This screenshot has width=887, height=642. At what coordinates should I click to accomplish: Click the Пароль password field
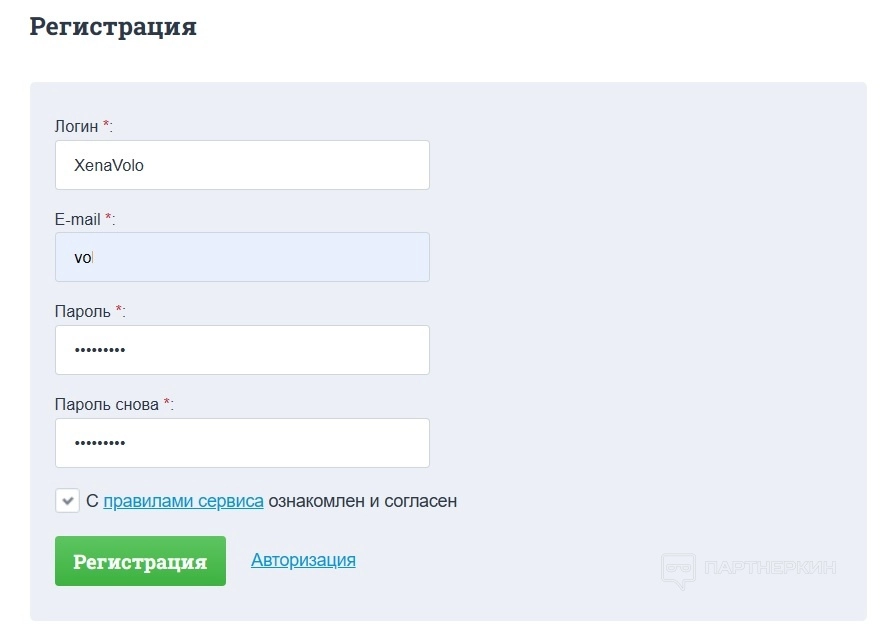click(x=242, y=350)
